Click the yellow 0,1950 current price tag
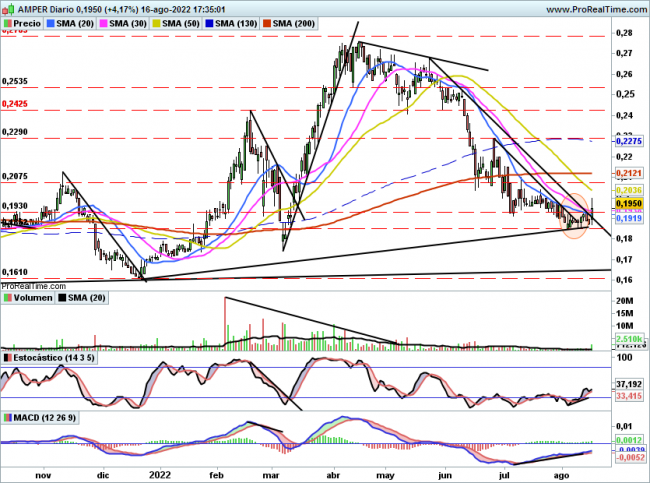This screenshot has height=483, width=650. point(628,202)
